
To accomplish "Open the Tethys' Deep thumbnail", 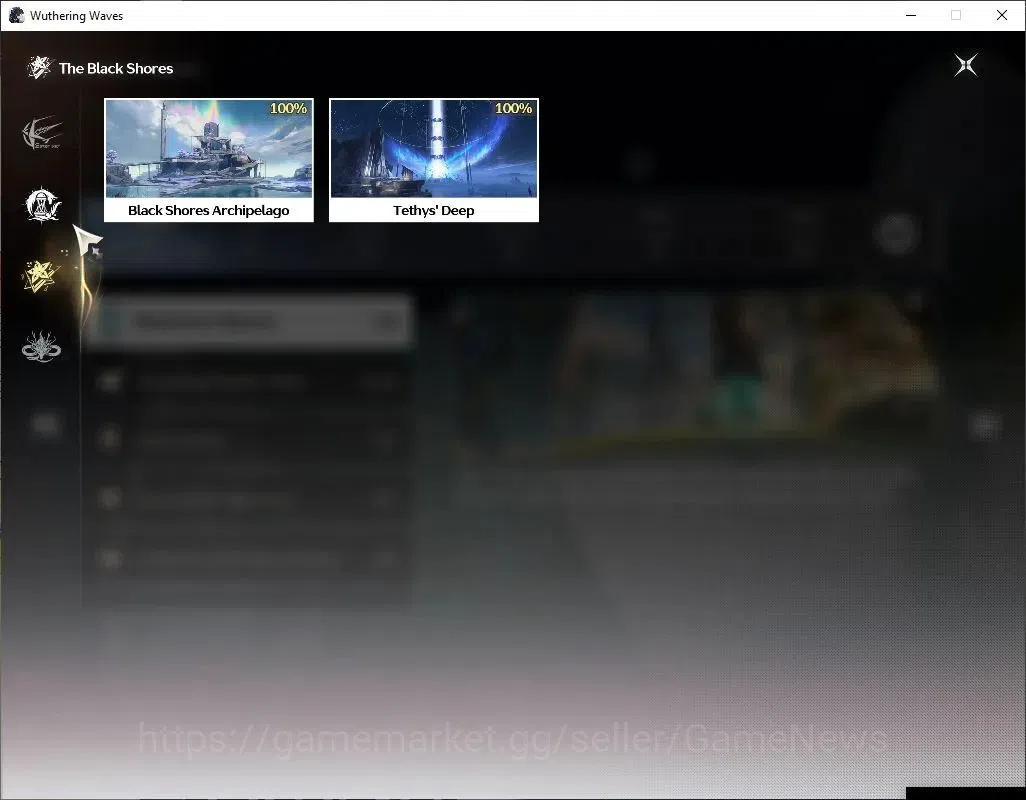I will tap(434, 148).
